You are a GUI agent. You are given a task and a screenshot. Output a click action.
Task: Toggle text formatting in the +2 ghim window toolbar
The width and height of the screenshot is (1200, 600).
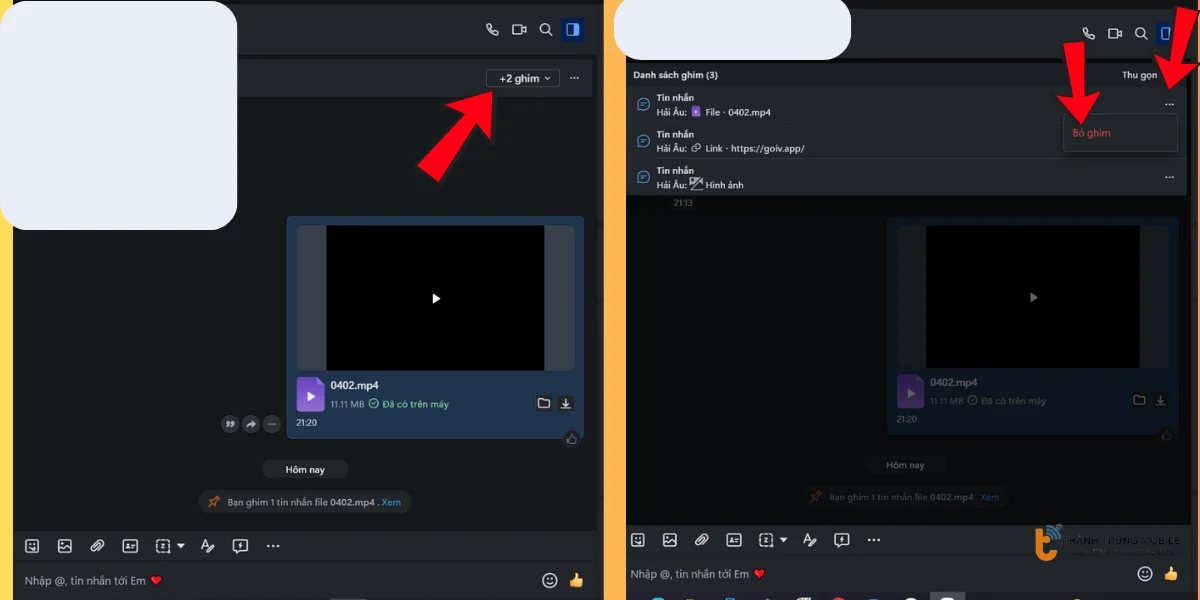coord(208,546)
